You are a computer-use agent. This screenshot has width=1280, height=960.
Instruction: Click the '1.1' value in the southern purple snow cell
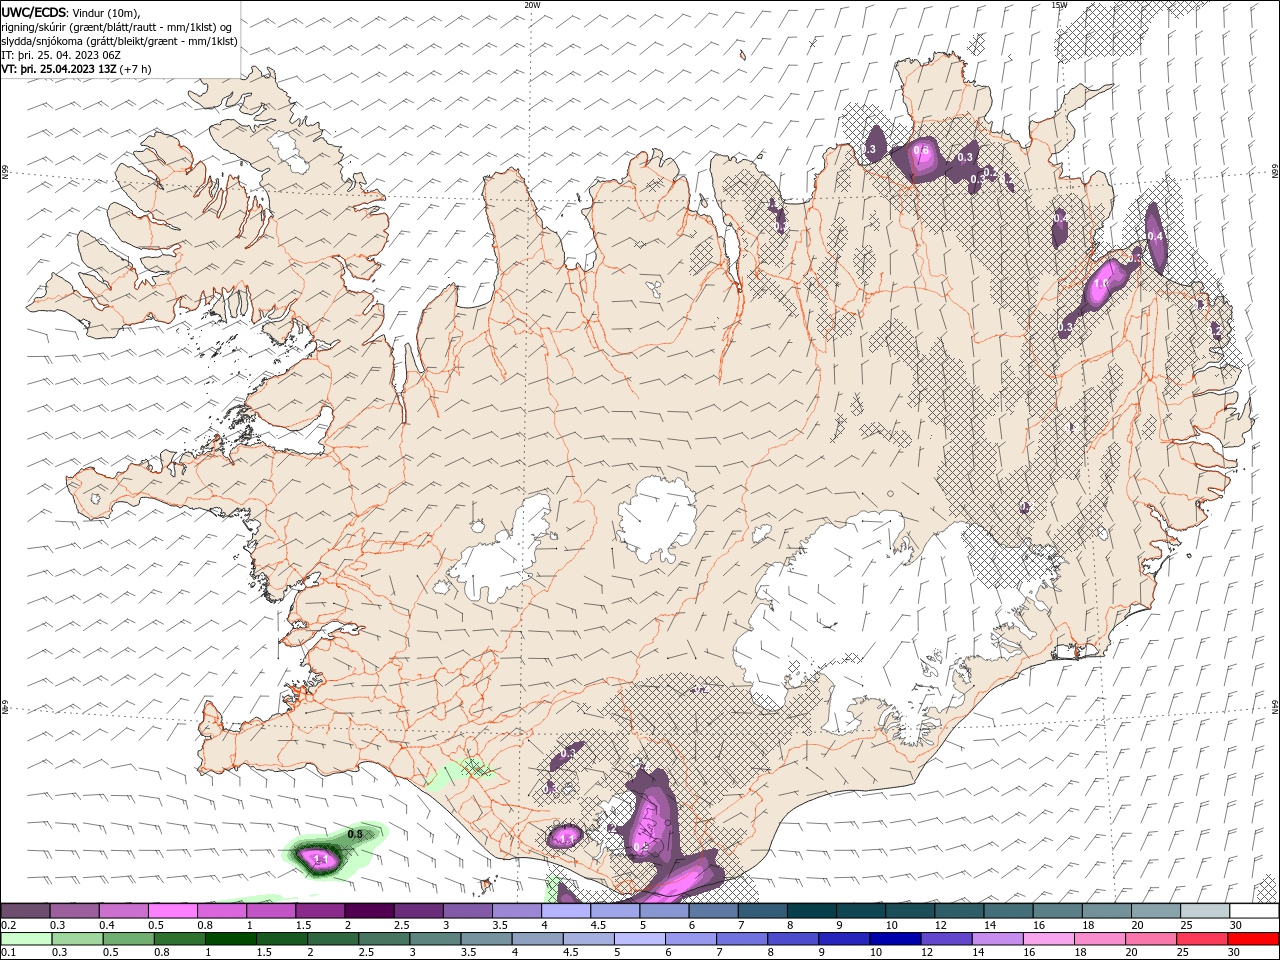point(566,838)
